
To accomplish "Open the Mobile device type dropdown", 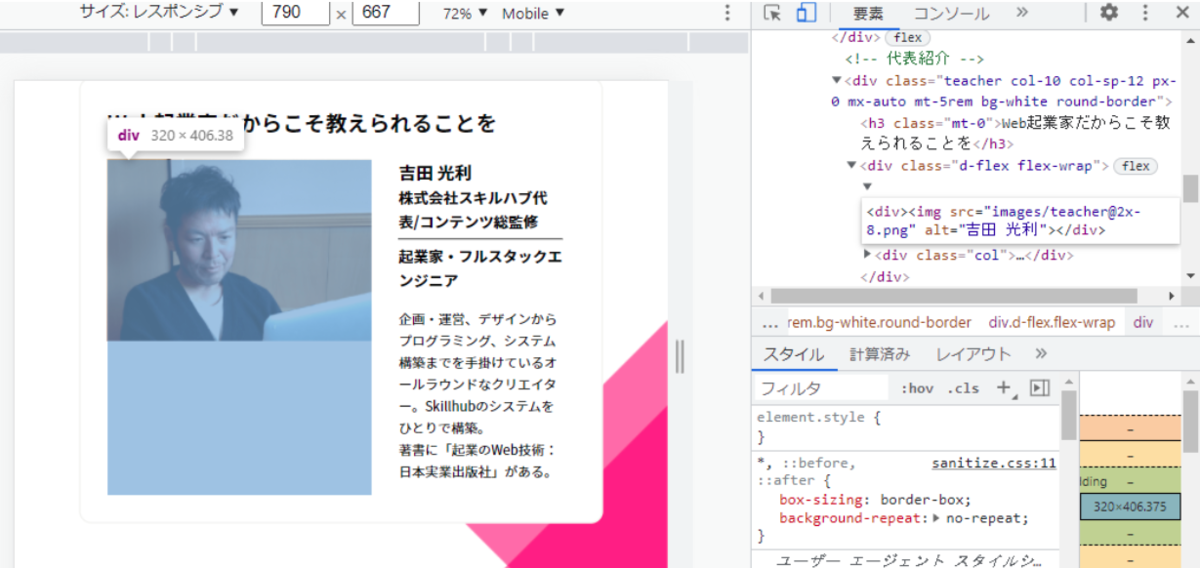I will pos(533,13).
